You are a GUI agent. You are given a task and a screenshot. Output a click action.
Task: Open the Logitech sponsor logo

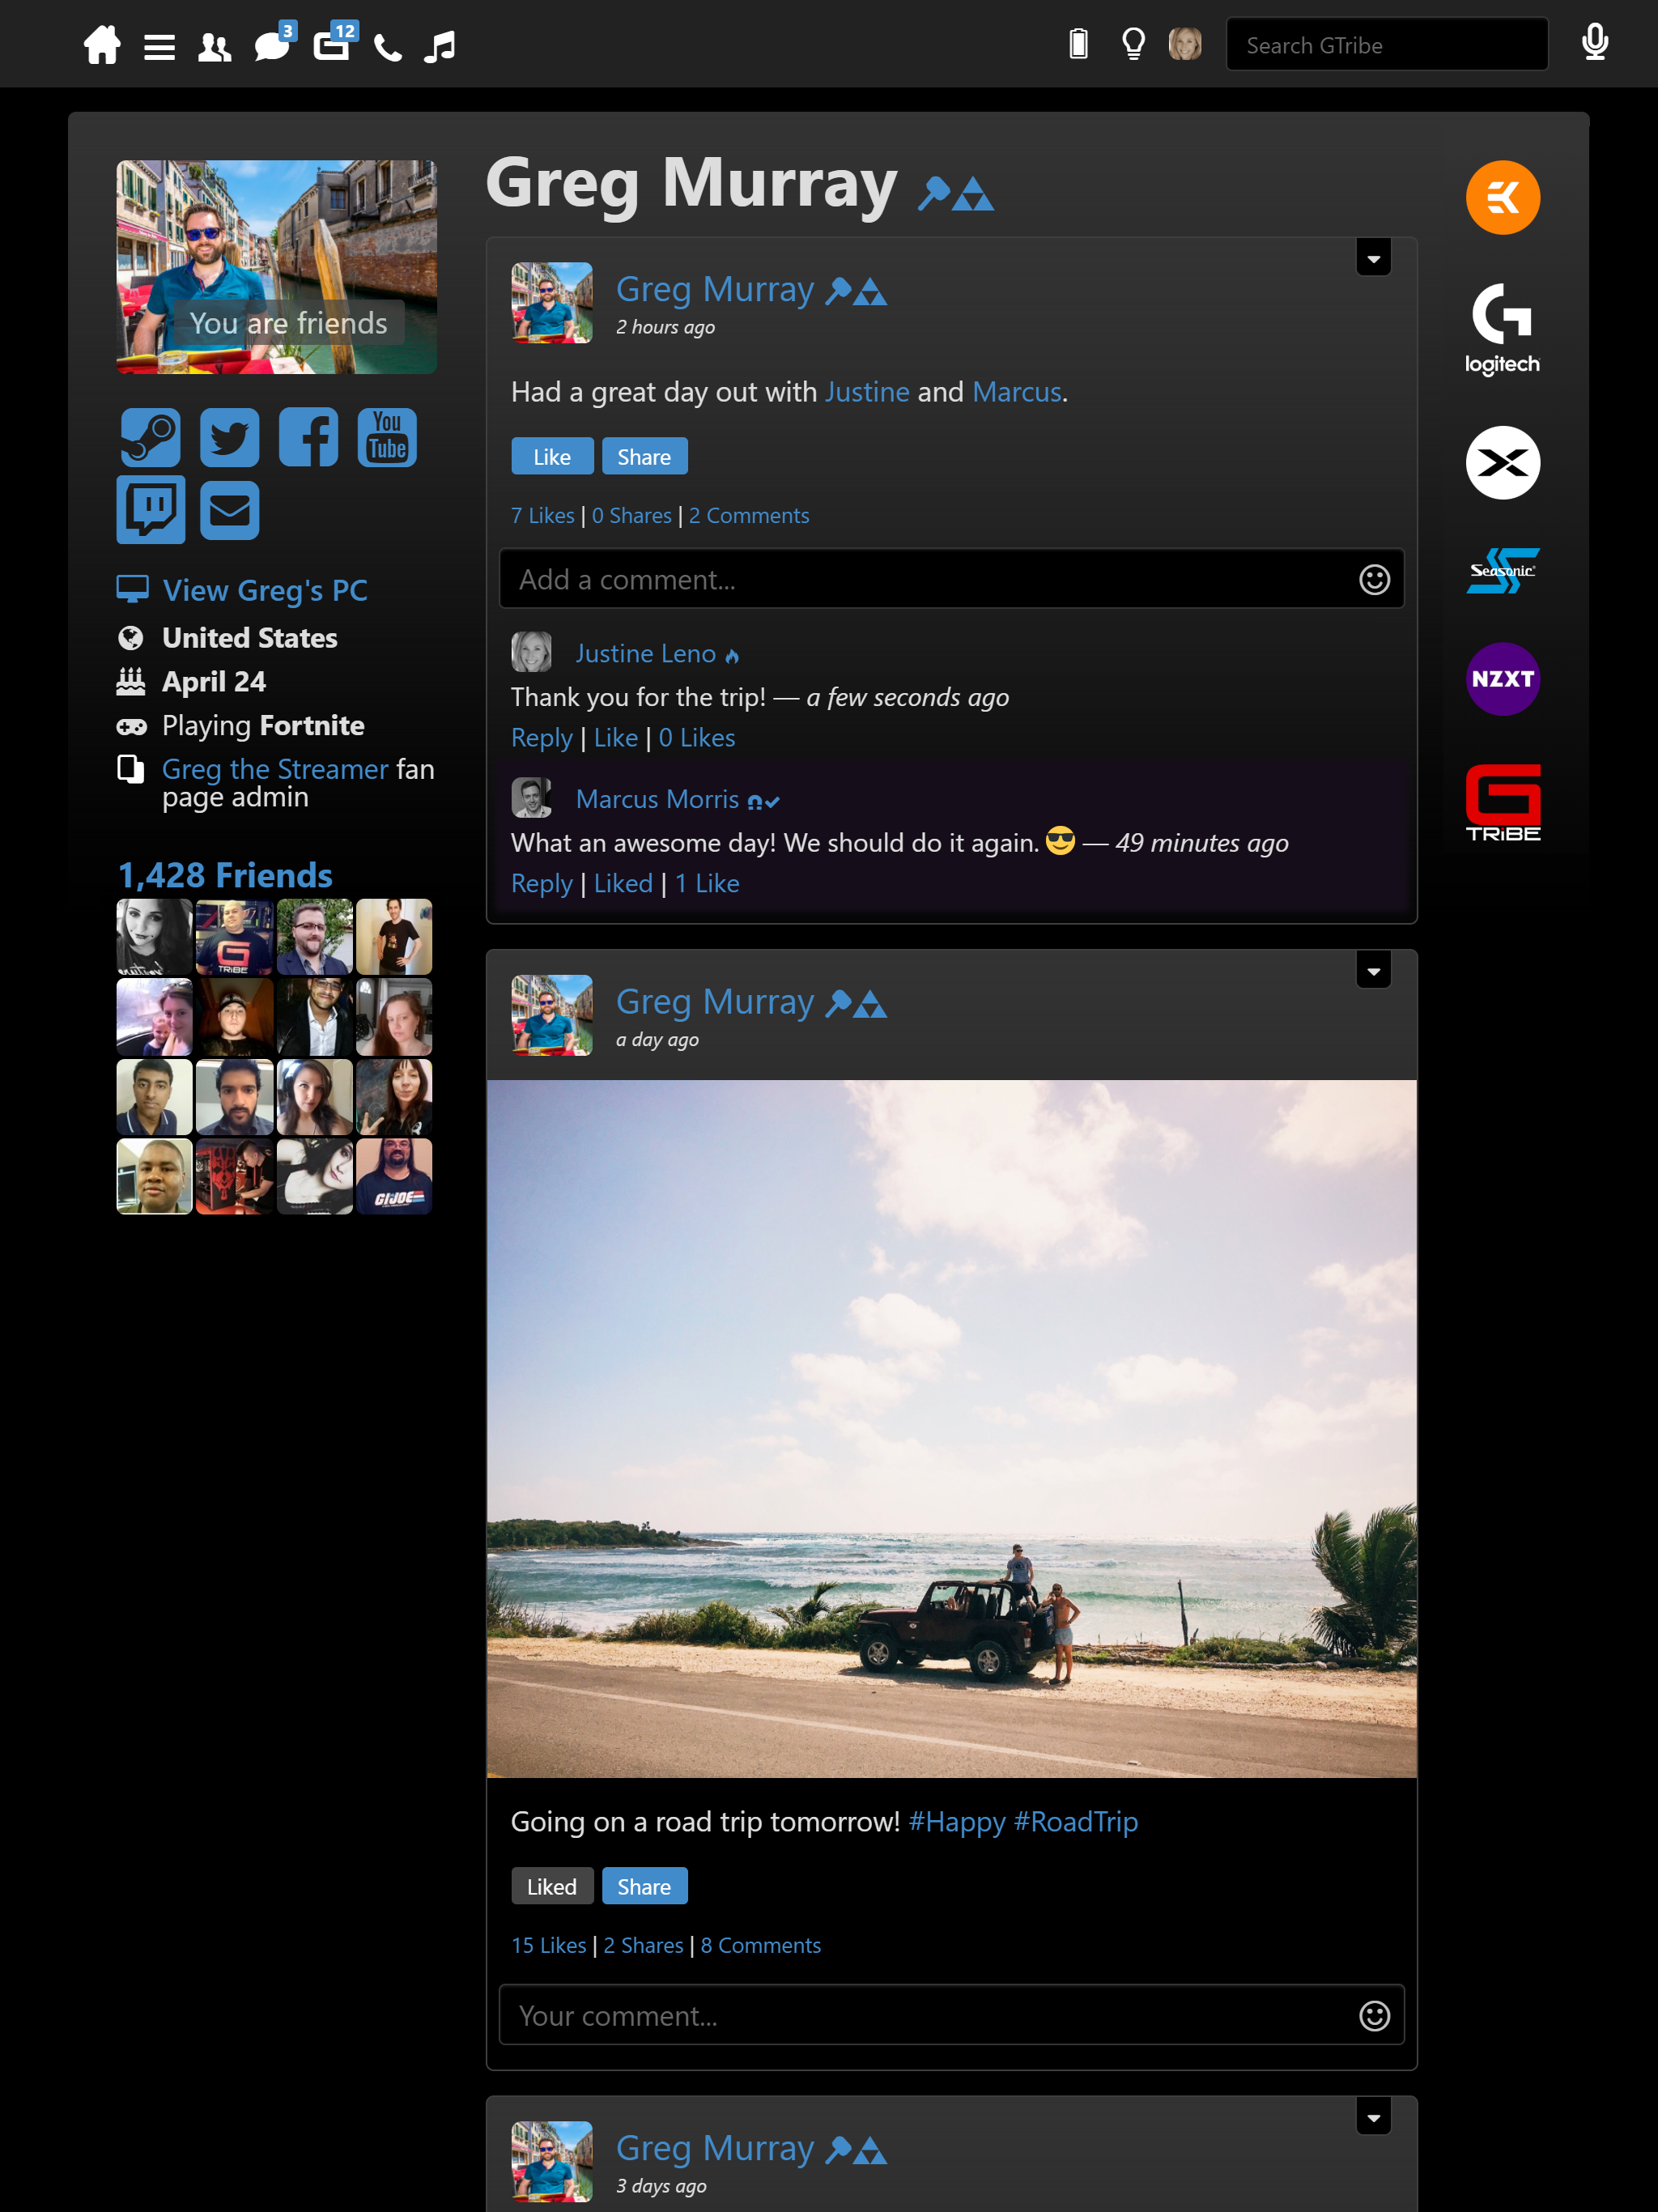[1502, 329]
